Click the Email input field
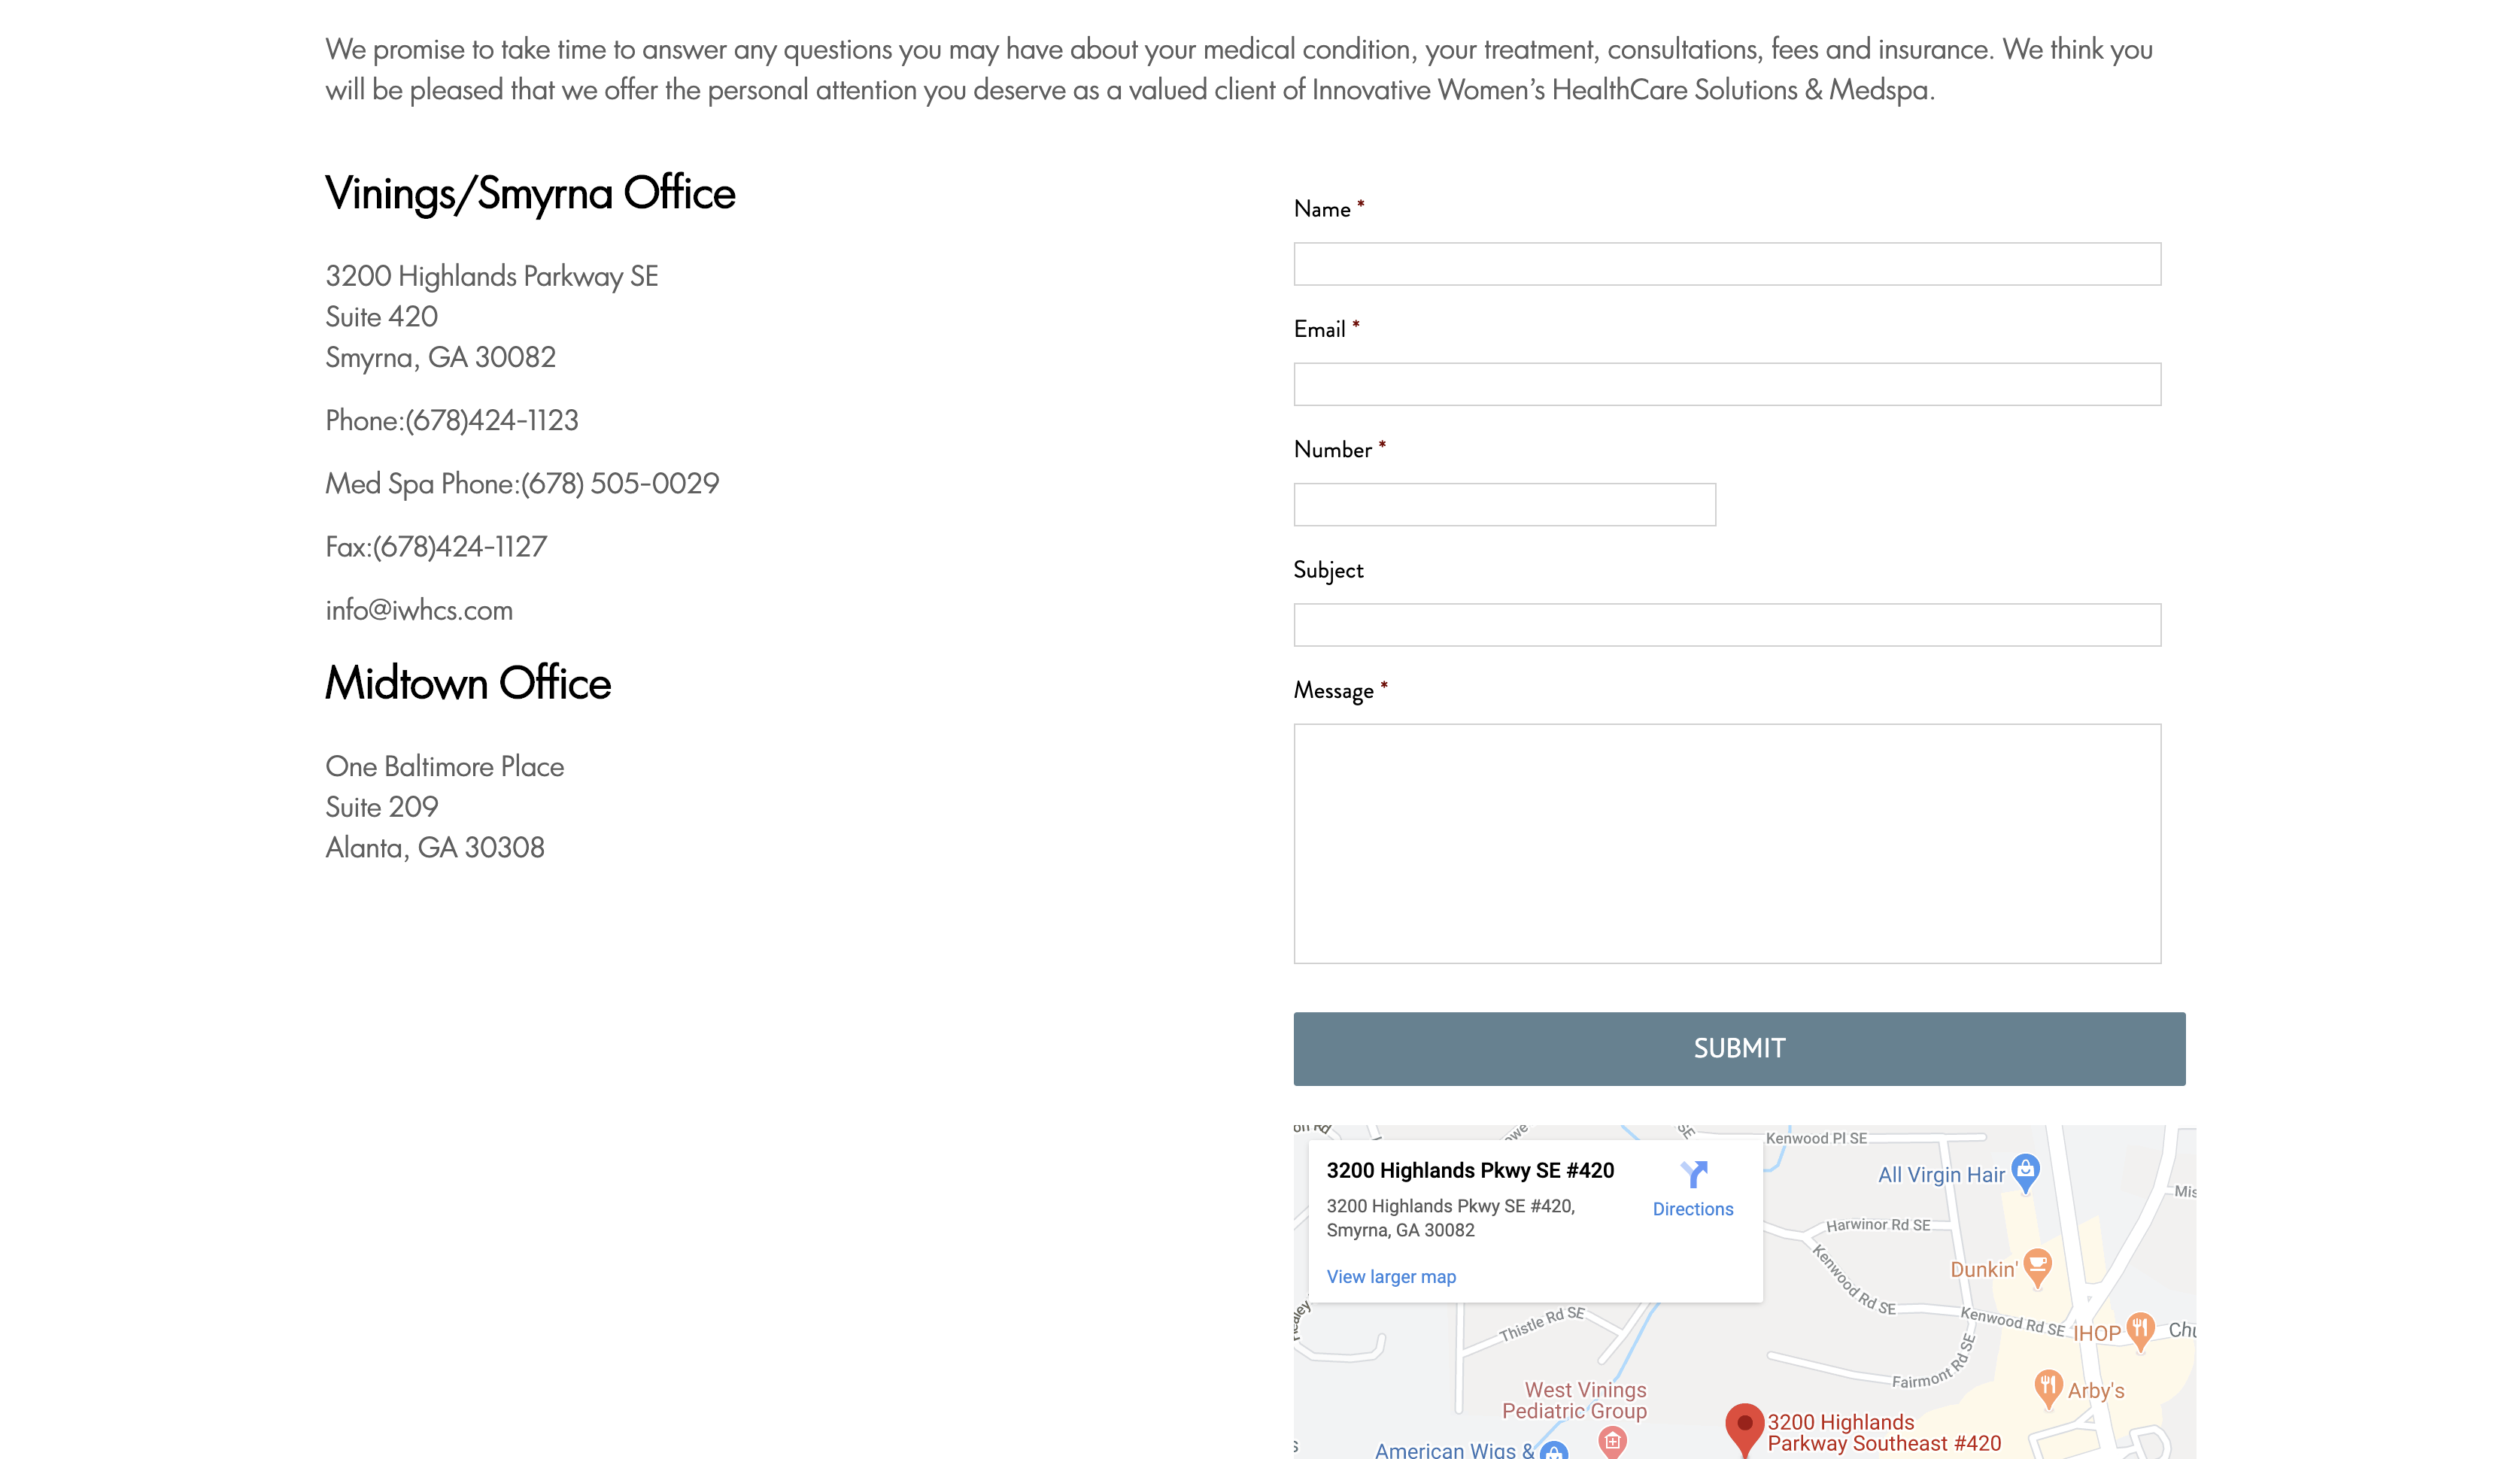Screen dimensions: 2520x1459 click(x=1727, y=384)
